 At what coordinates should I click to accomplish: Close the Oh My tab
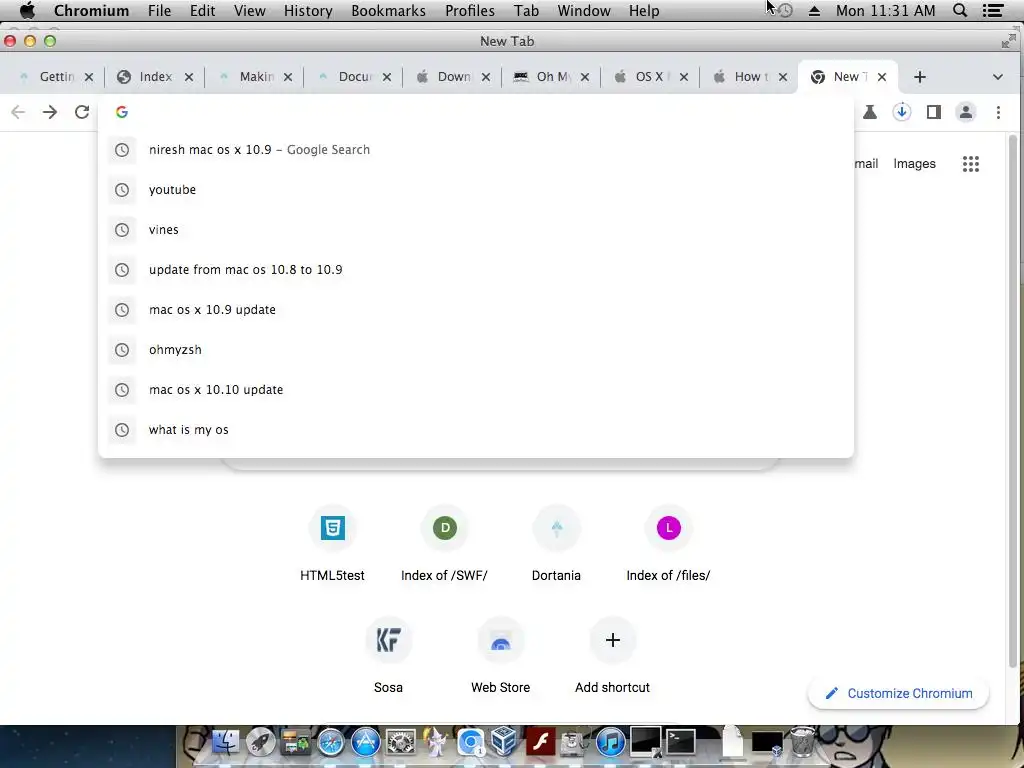click(x=584, y=77)
